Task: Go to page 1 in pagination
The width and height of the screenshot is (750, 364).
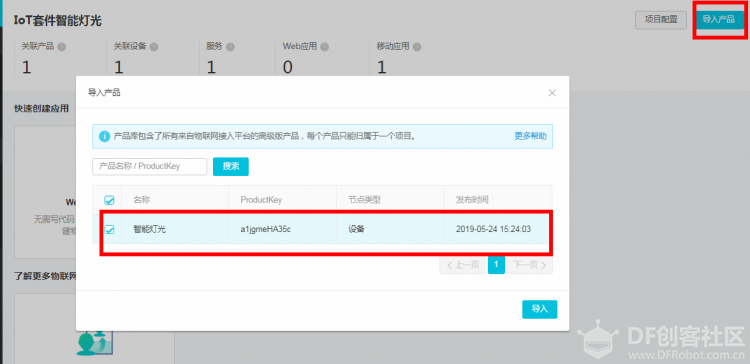Action: tap(496, 265)
